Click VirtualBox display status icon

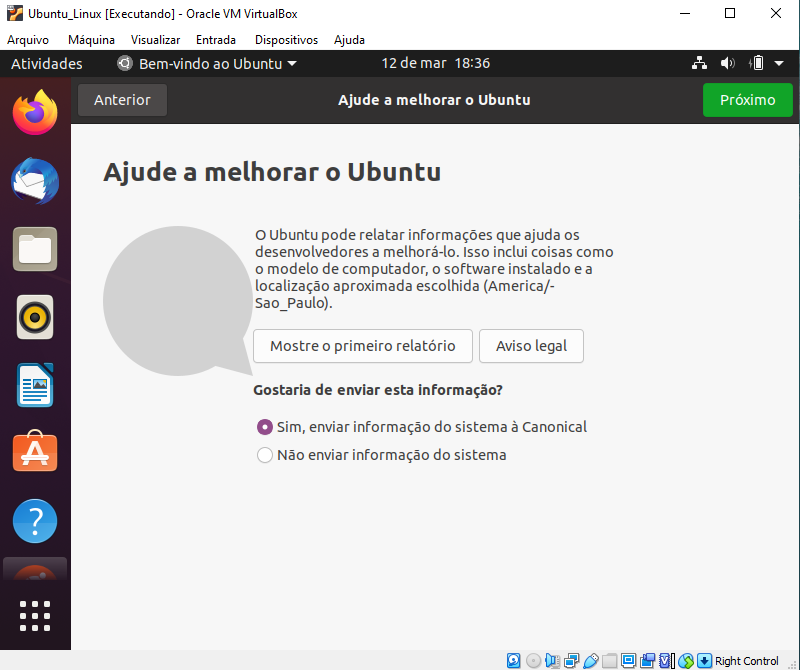(x=629, y=661)
